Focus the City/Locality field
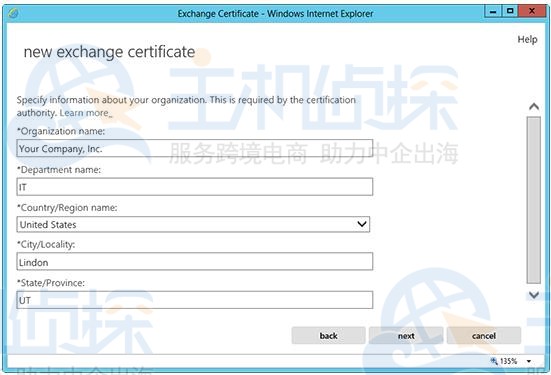551x375 pixels. [x=195, y=261]
